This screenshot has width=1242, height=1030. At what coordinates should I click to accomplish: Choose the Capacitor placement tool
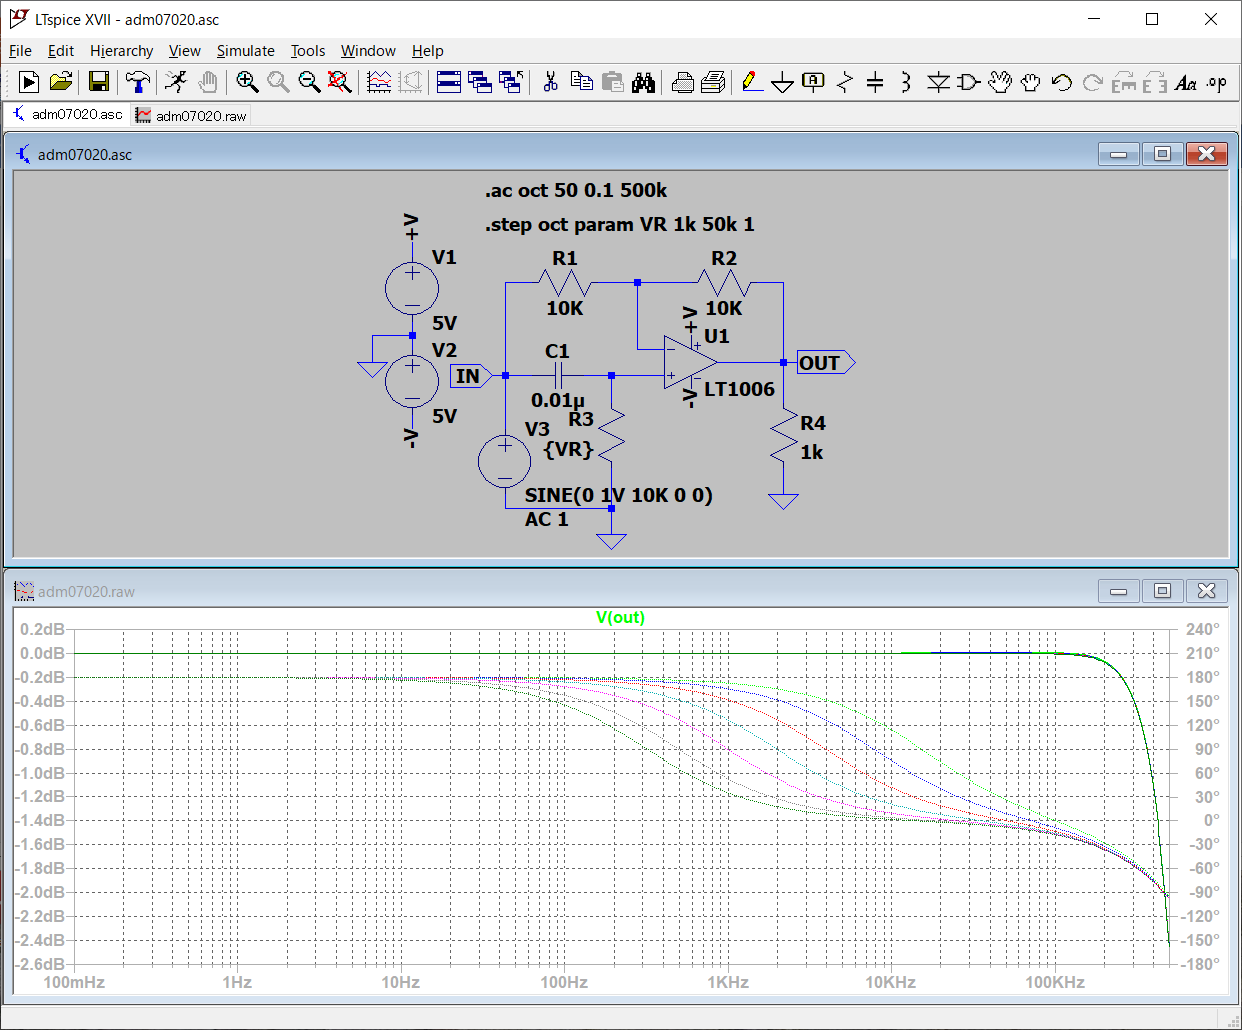tap(875, 82)
